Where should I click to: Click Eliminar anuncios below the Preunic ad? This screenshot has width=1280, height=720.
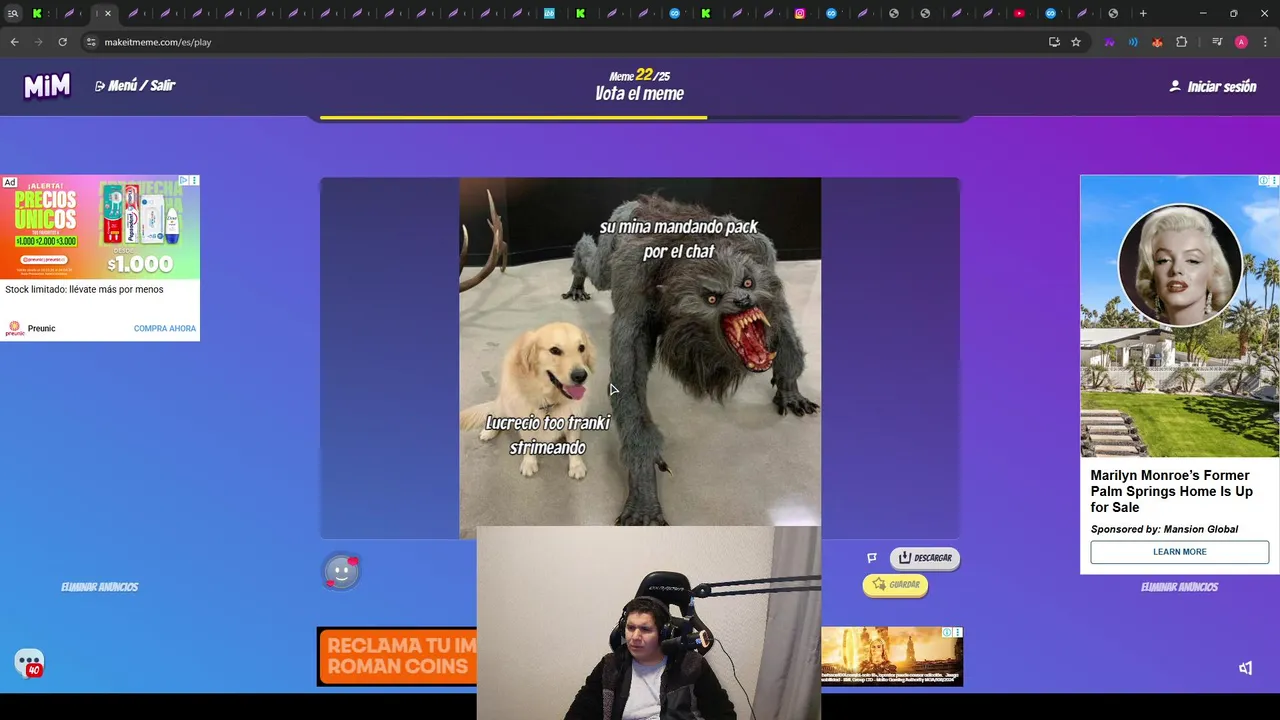[x=100, y=587]
